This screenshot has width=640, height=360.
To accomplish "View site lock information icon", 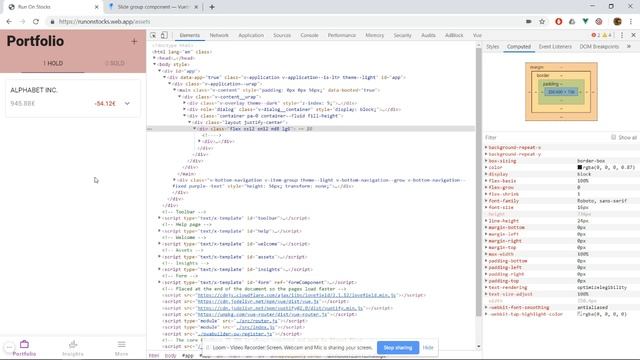I will coord(52,22).
